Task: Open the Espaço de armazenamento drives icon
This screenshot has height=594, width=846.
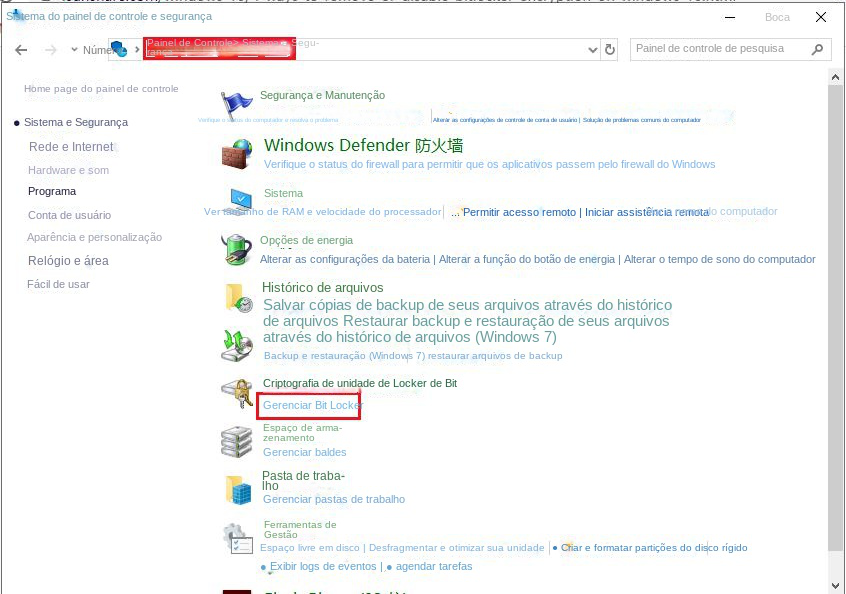Action: click(x=237, y=440)
